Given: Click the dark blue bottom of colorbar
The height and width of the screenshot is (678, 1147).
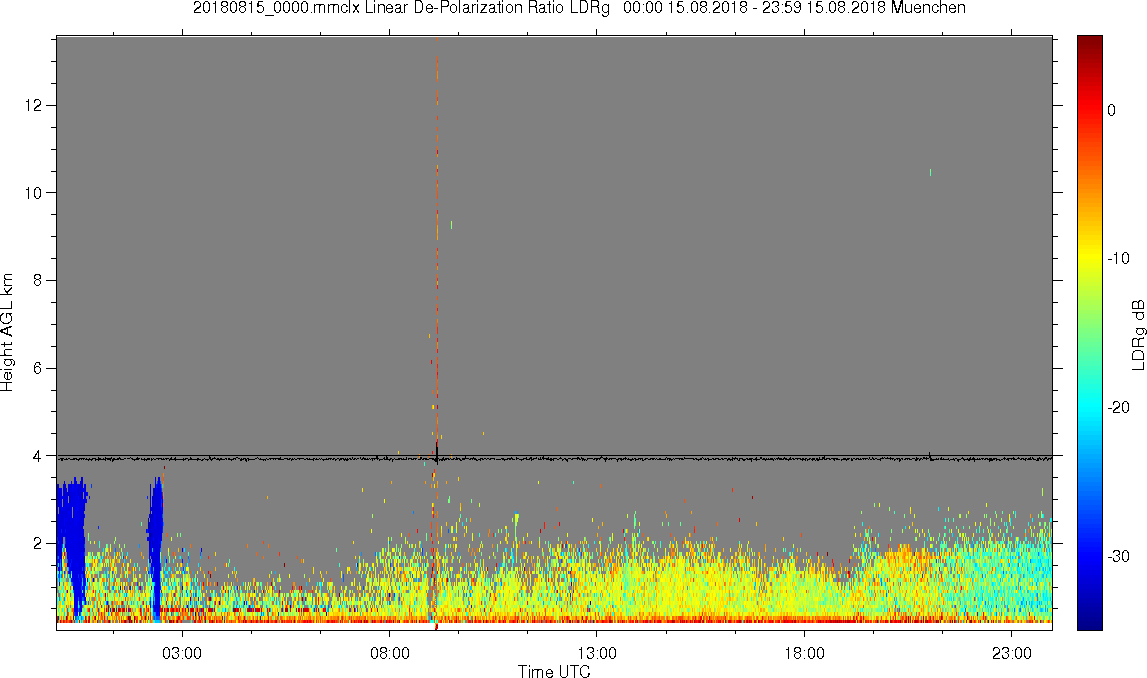Looking at the screenshot, I should tap(1089, 618).
